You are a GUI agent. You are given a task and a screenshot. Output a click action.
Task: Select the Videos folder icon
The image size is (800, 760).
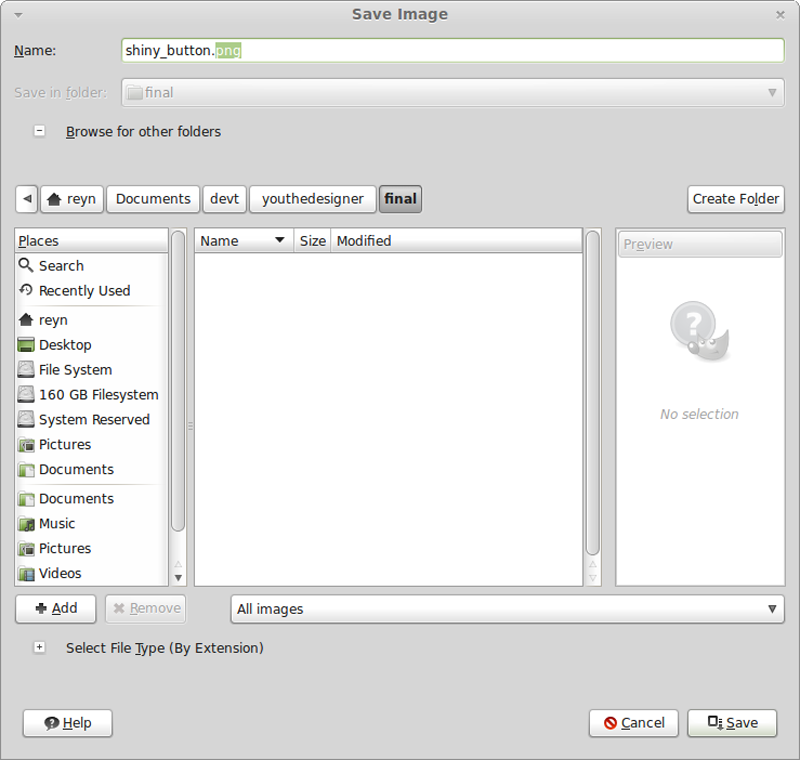[x=26, y=573]
